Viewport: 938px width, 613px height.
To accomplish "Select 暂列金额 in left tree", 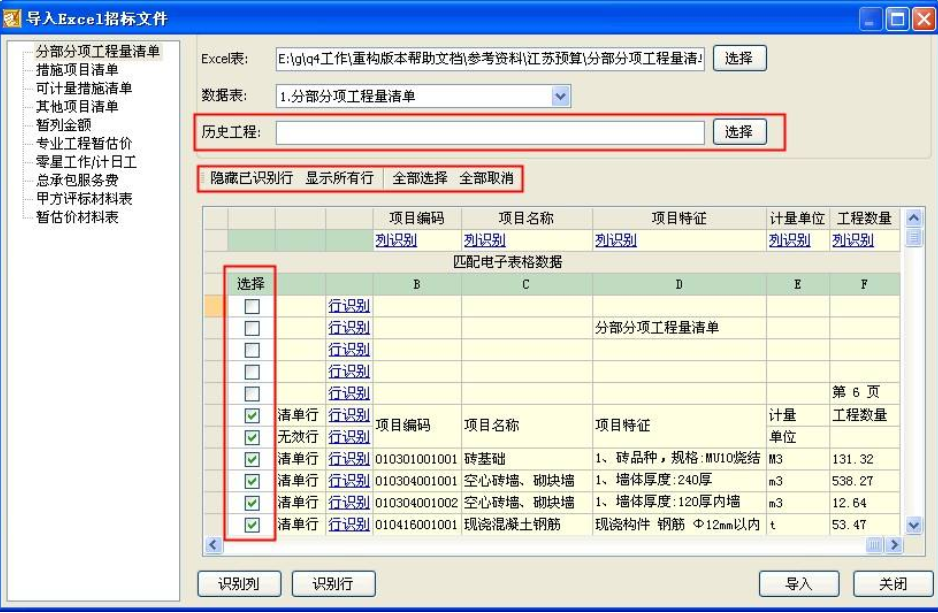I will [63, 125].
